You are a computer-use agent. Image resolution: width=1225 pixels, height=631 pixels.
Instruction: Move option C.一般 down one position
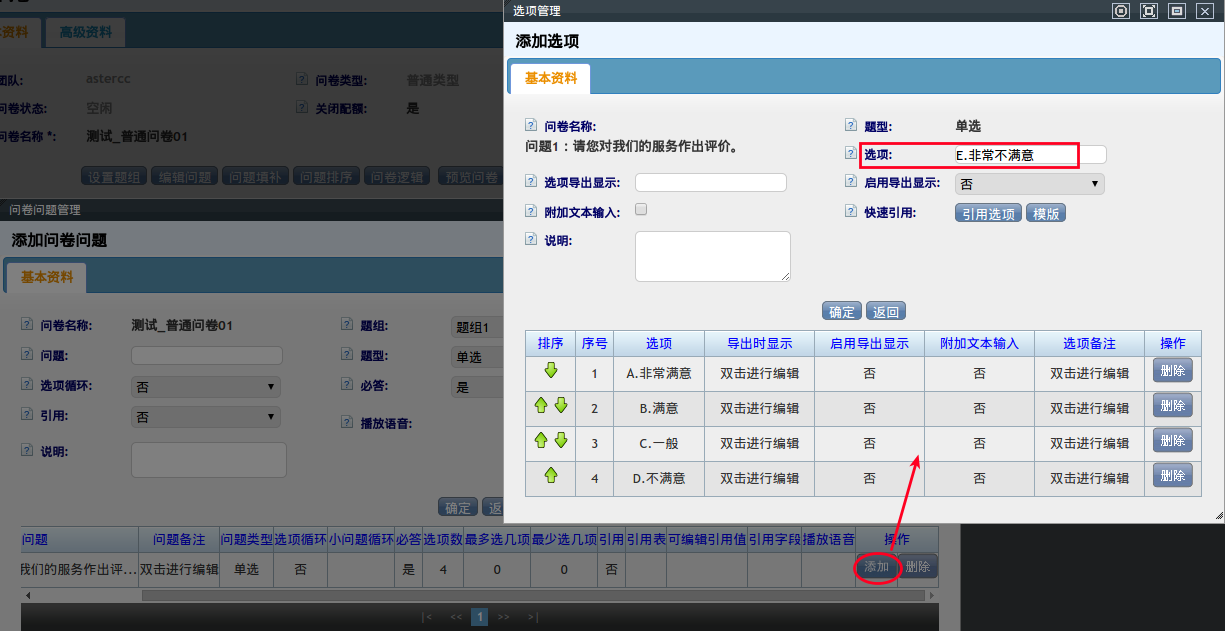point(560,441)
